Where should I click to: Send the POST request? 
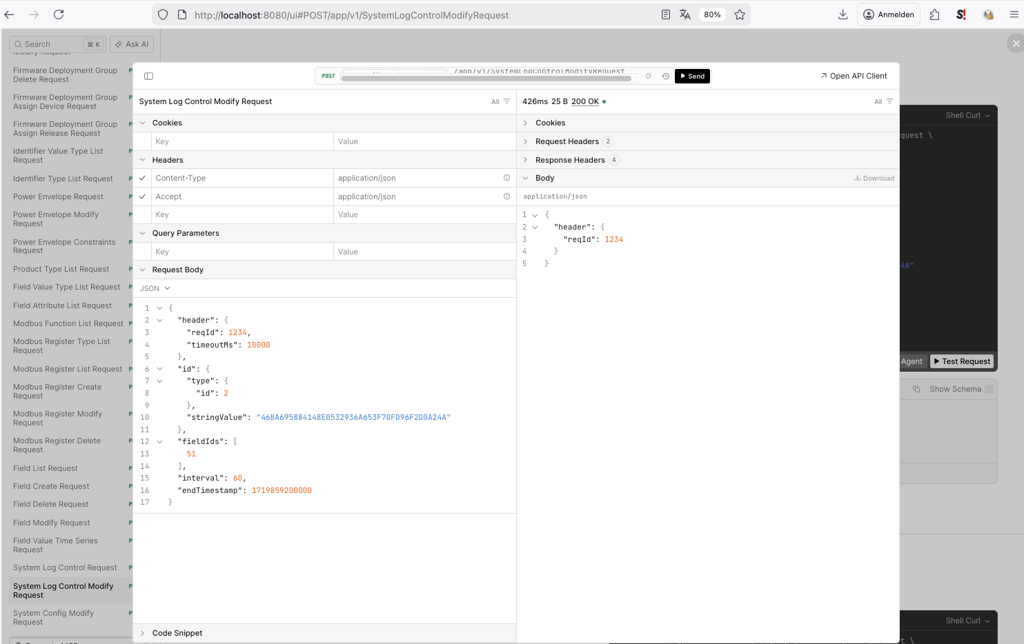[x=692, y=76]
